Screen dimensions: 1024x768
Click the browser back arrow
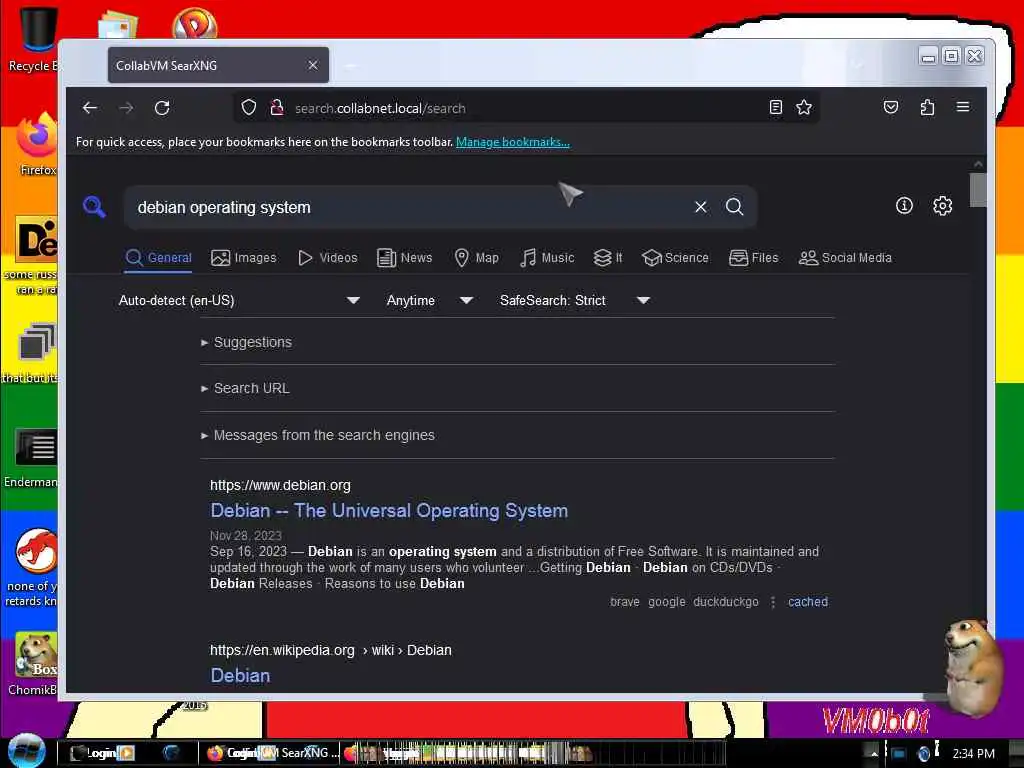point(90,108)
